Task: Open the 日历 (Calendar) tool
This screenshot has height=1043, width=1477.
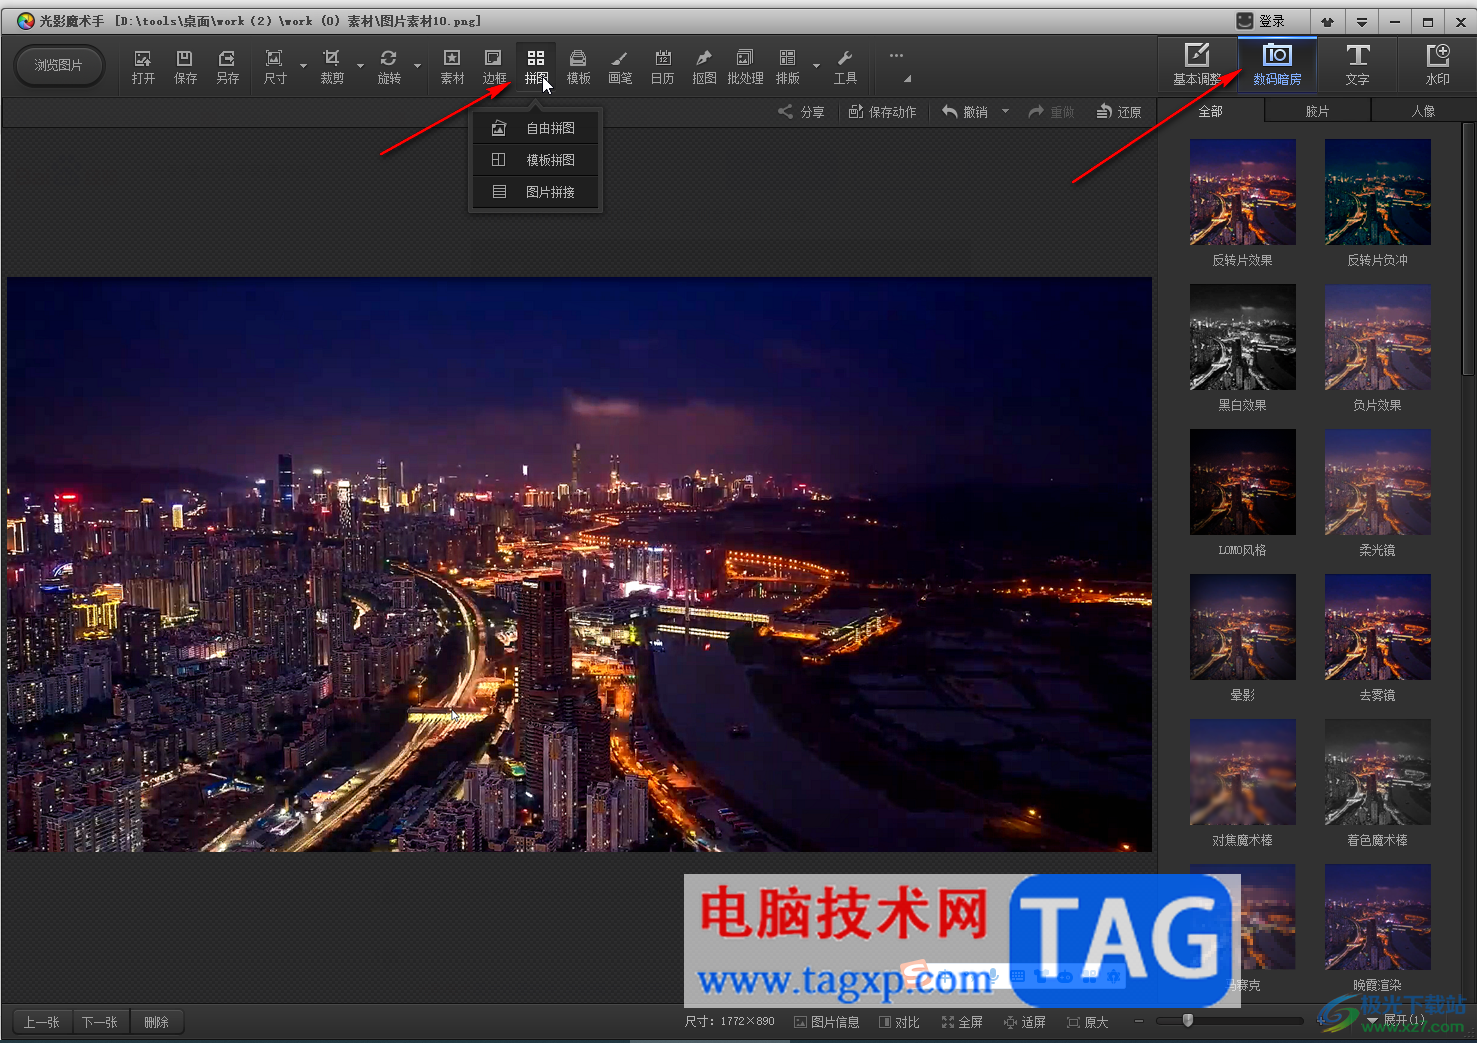Action: (x=662, y=66)
